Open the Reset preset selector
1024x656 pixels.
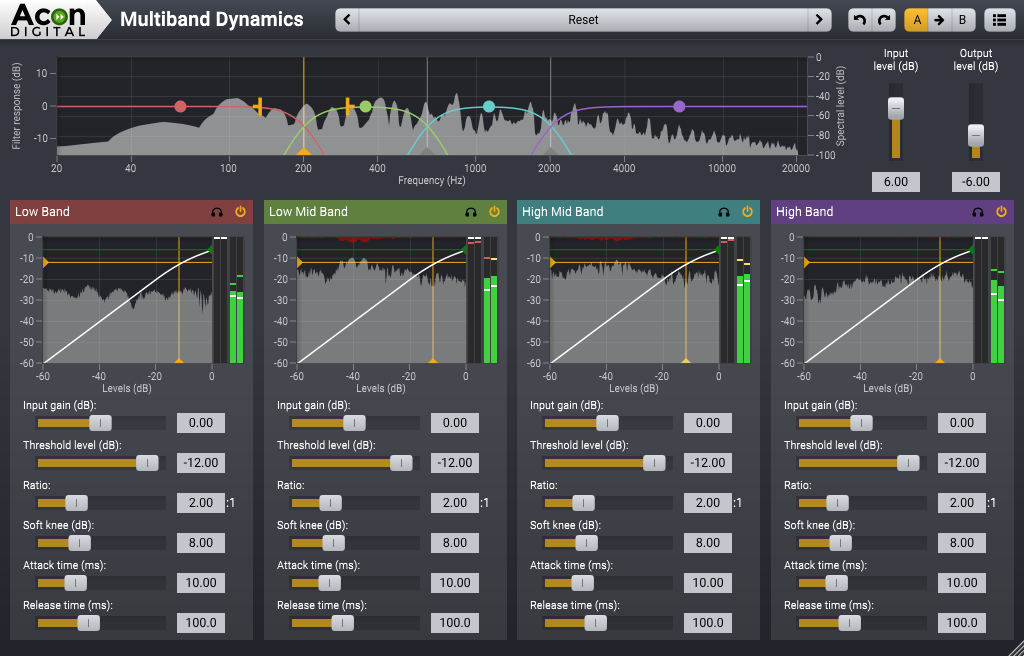[x=583, y=19]
